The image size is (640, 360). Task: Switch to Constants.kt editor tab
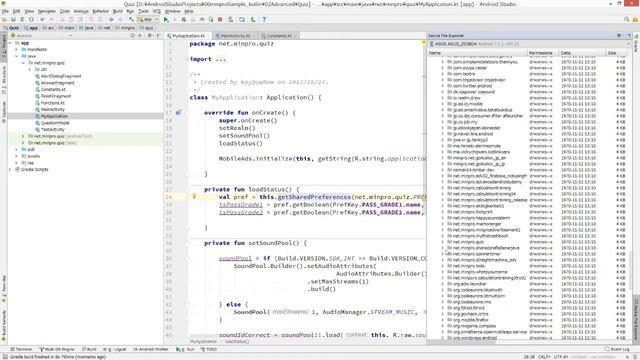279,36
